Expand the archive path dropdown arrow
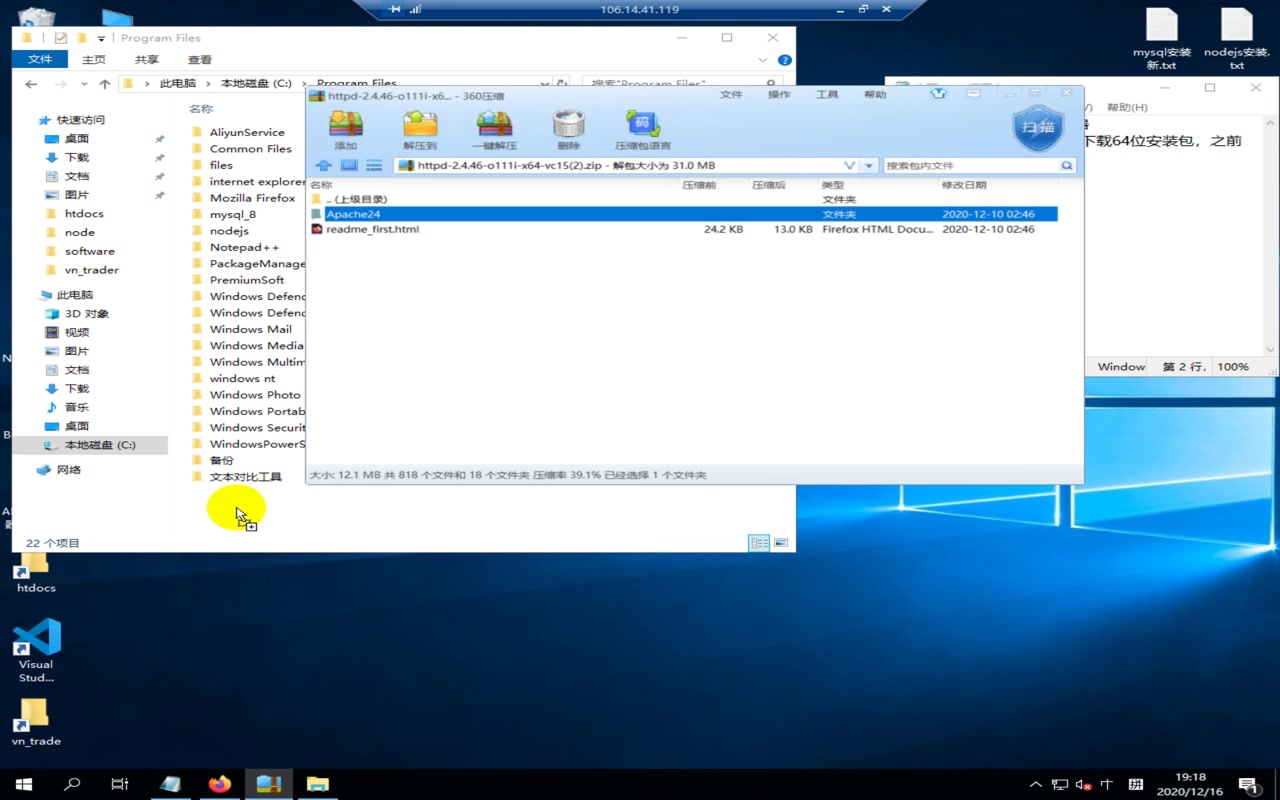1280x800 pixels. [x=868, y=166]
